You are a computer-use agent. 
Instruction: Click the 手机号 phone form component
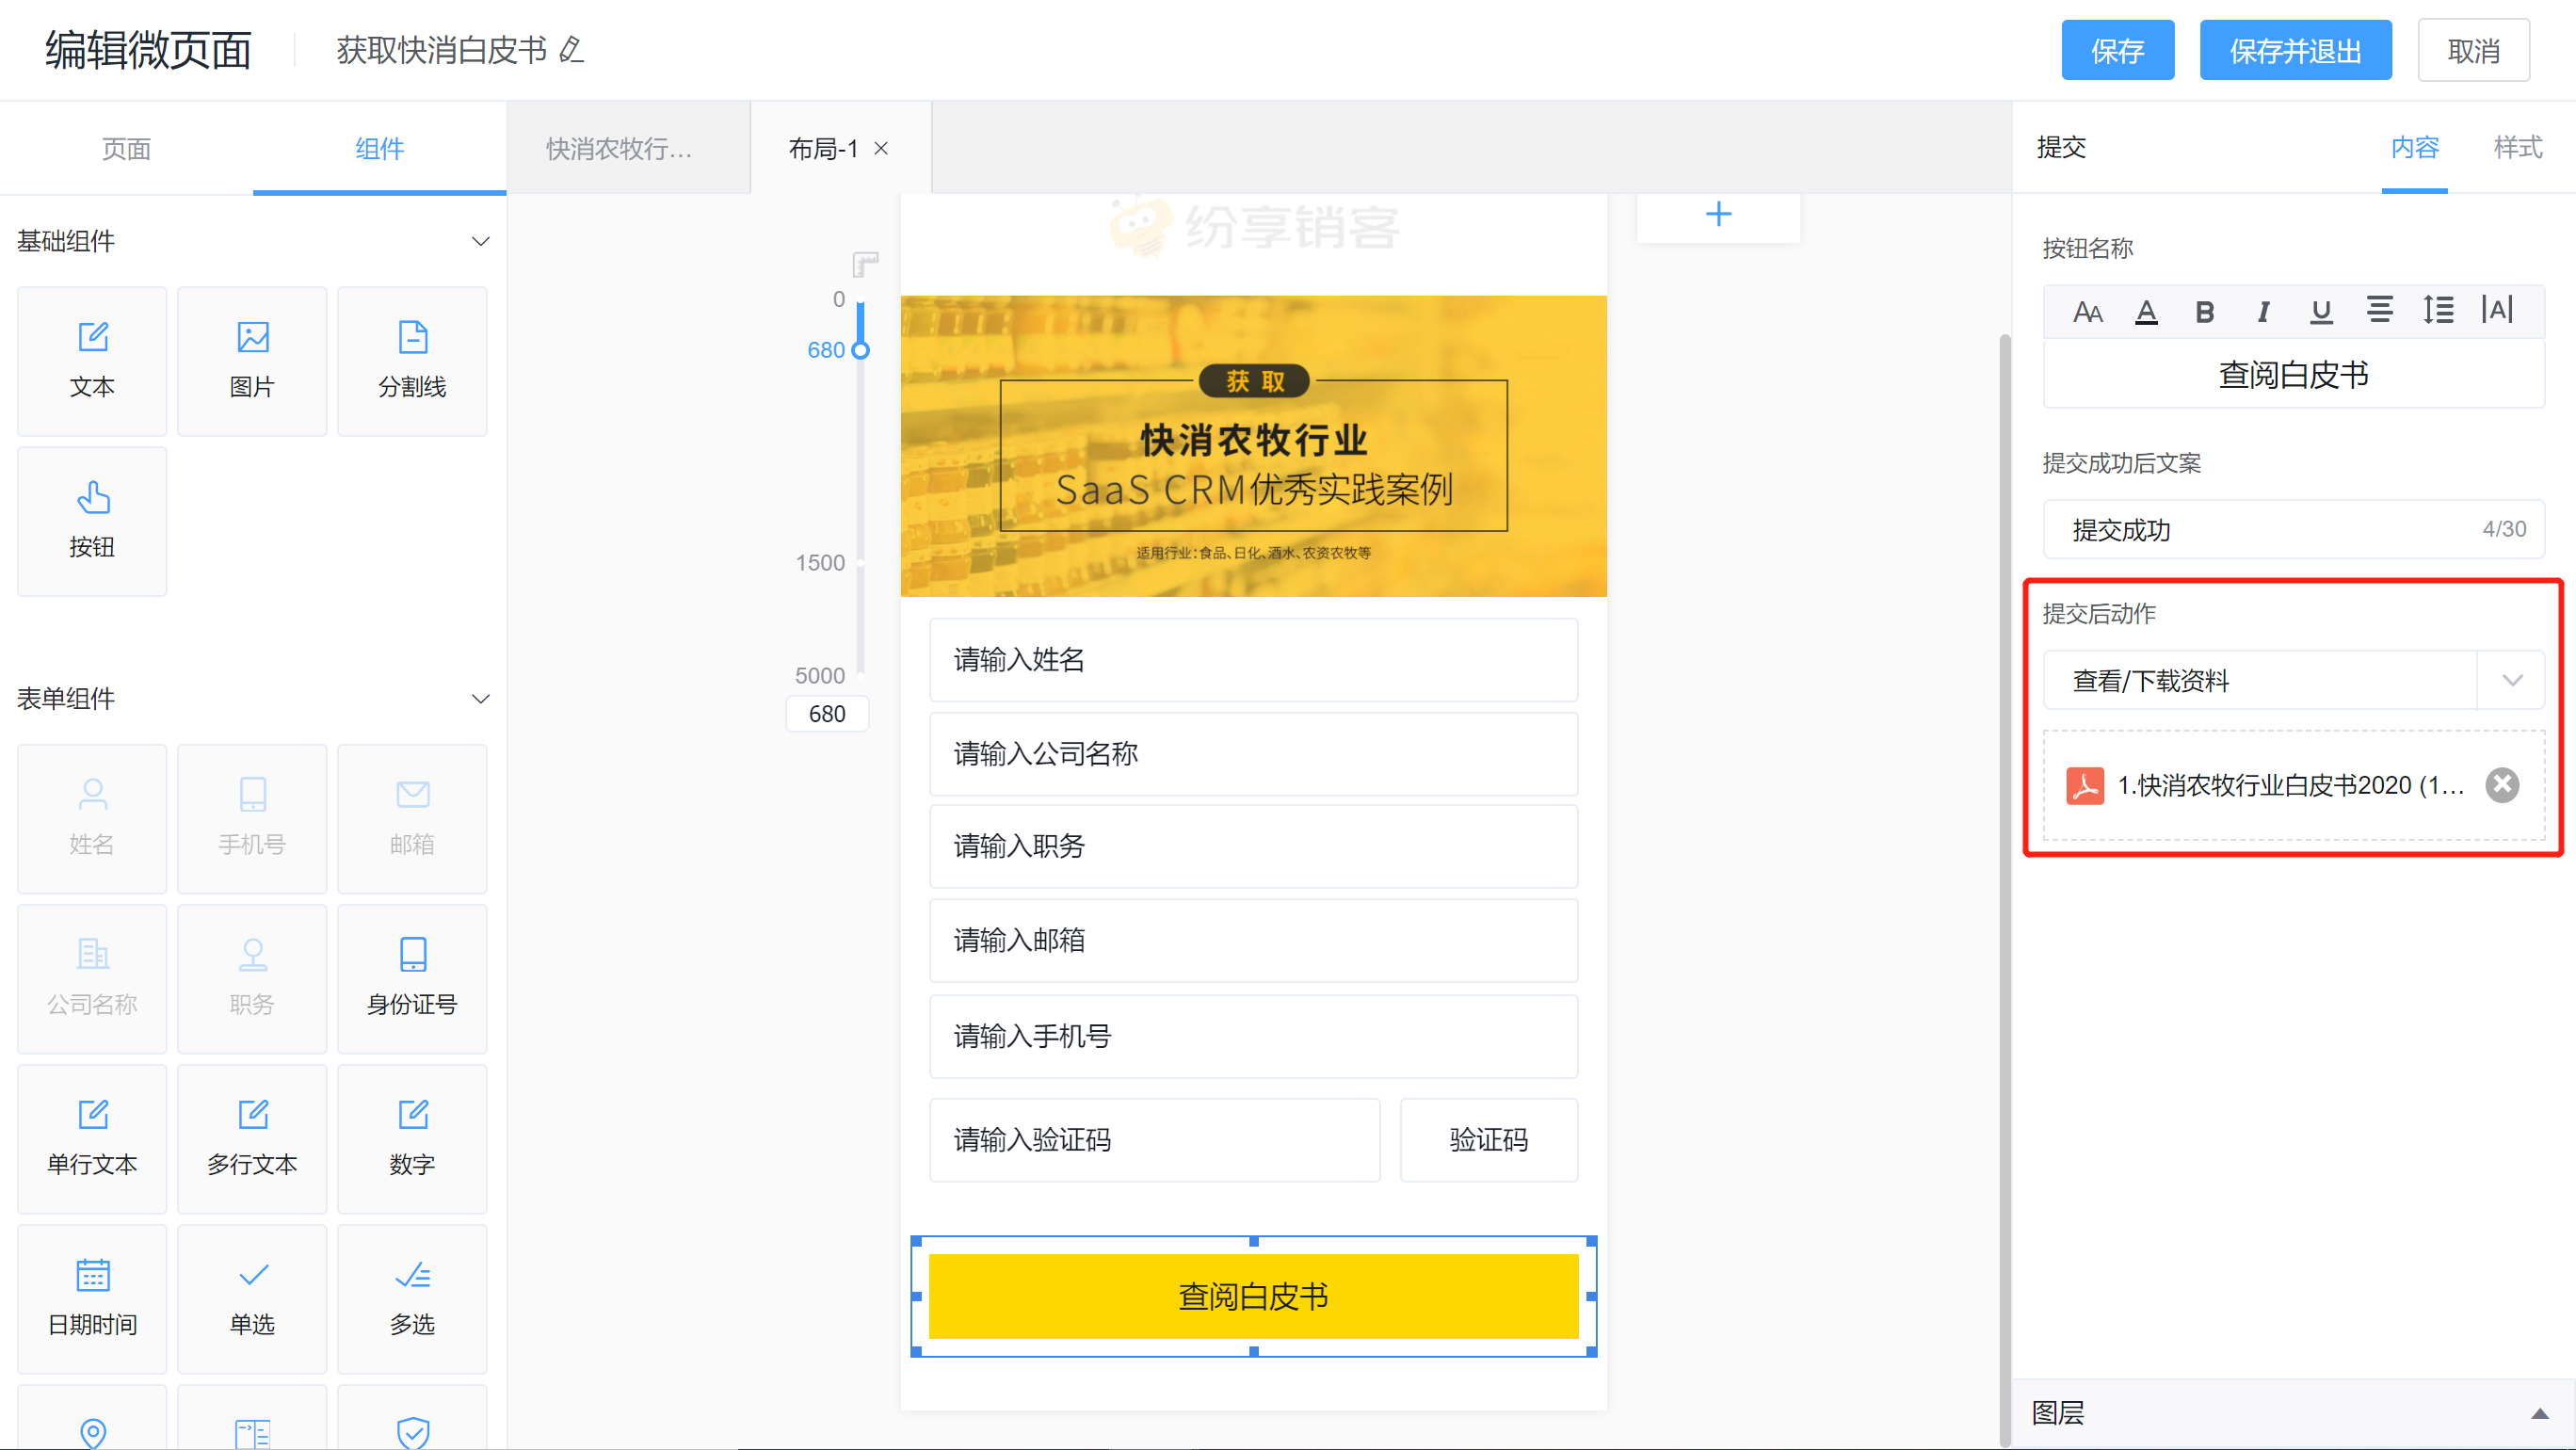point(252,819)
